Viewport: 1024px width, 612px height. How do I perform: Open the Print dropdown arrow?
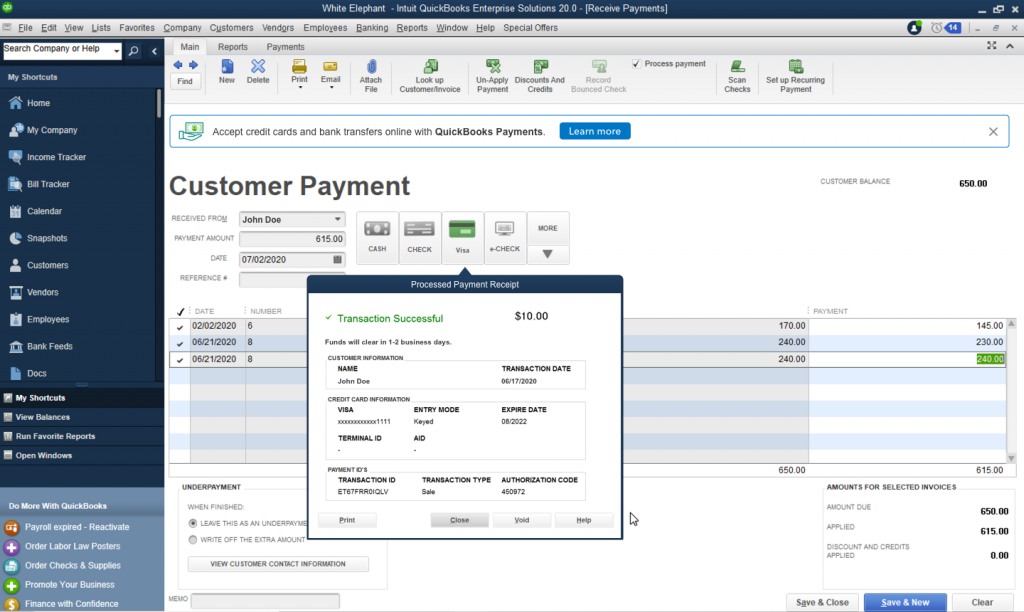[x=300, y=88]
